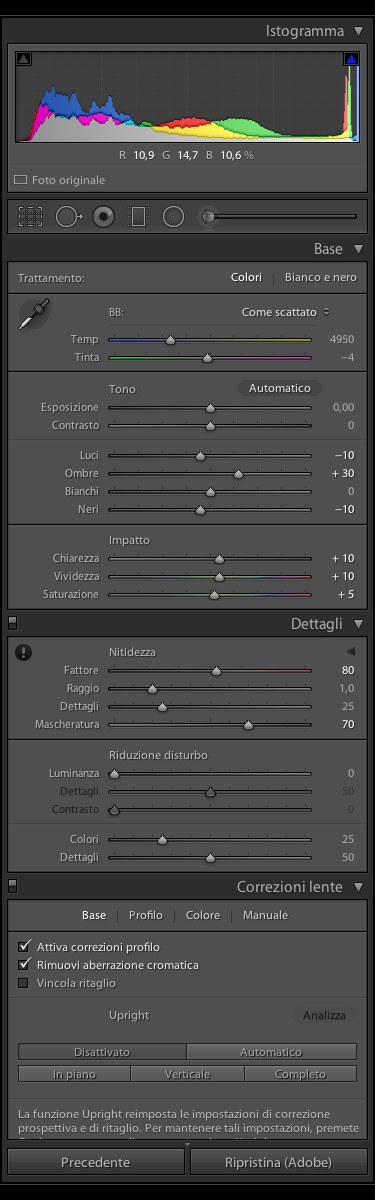Select the Radial Filter tool icon
The image size is (375, 1200).
point(173,216)
